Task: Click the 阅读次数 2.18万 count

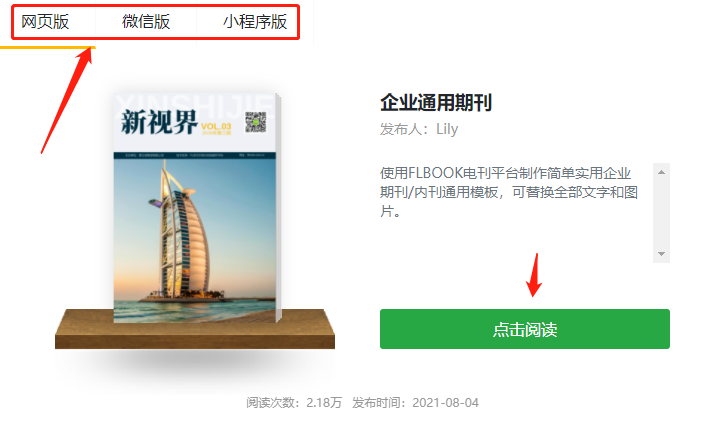Action: (x=294, y=403)
